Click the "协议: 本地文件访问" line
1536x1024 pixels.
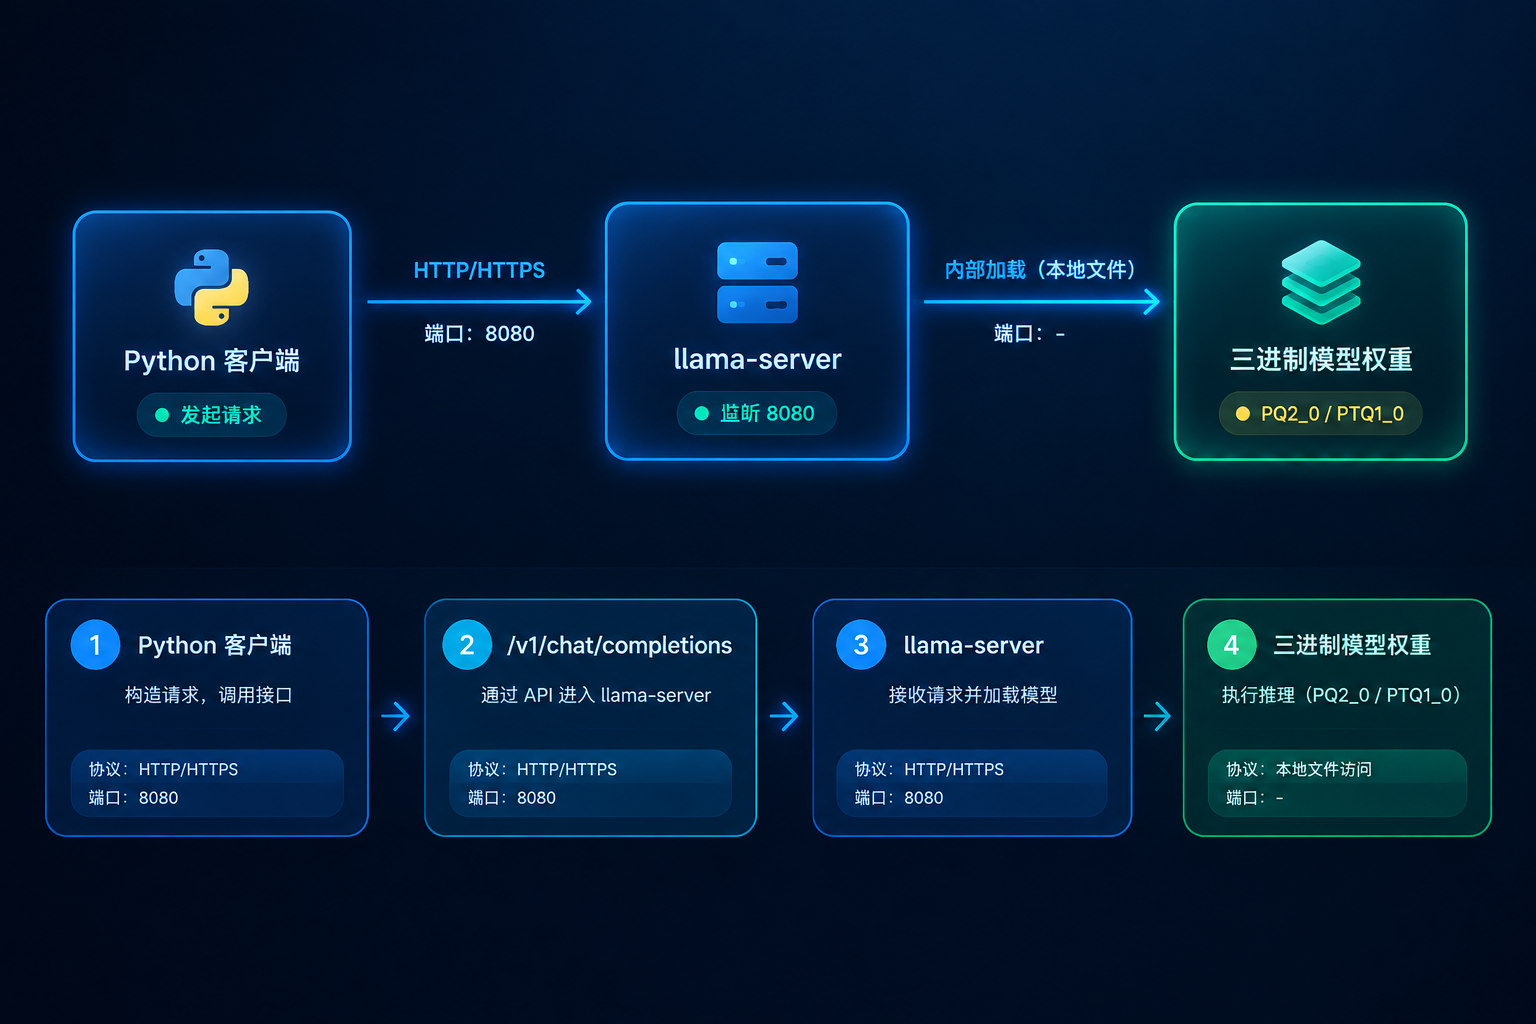[1299, 769]
